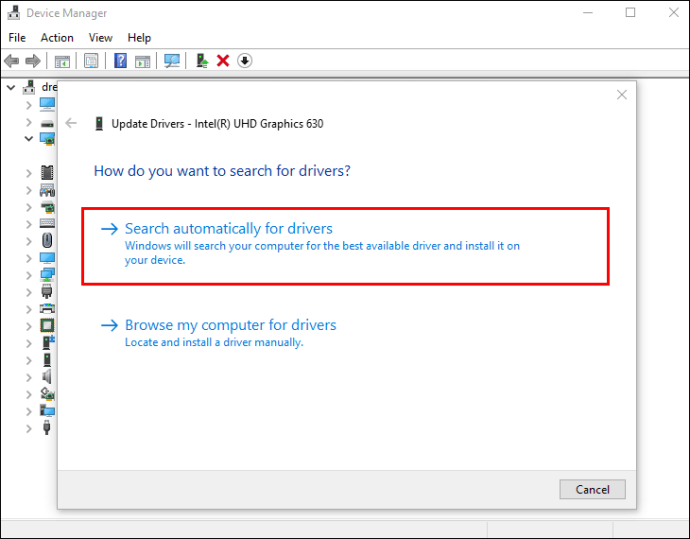Select the mouse icon in the tree
Viewport: 690px width, 539px height.
(x=47, y=241)
